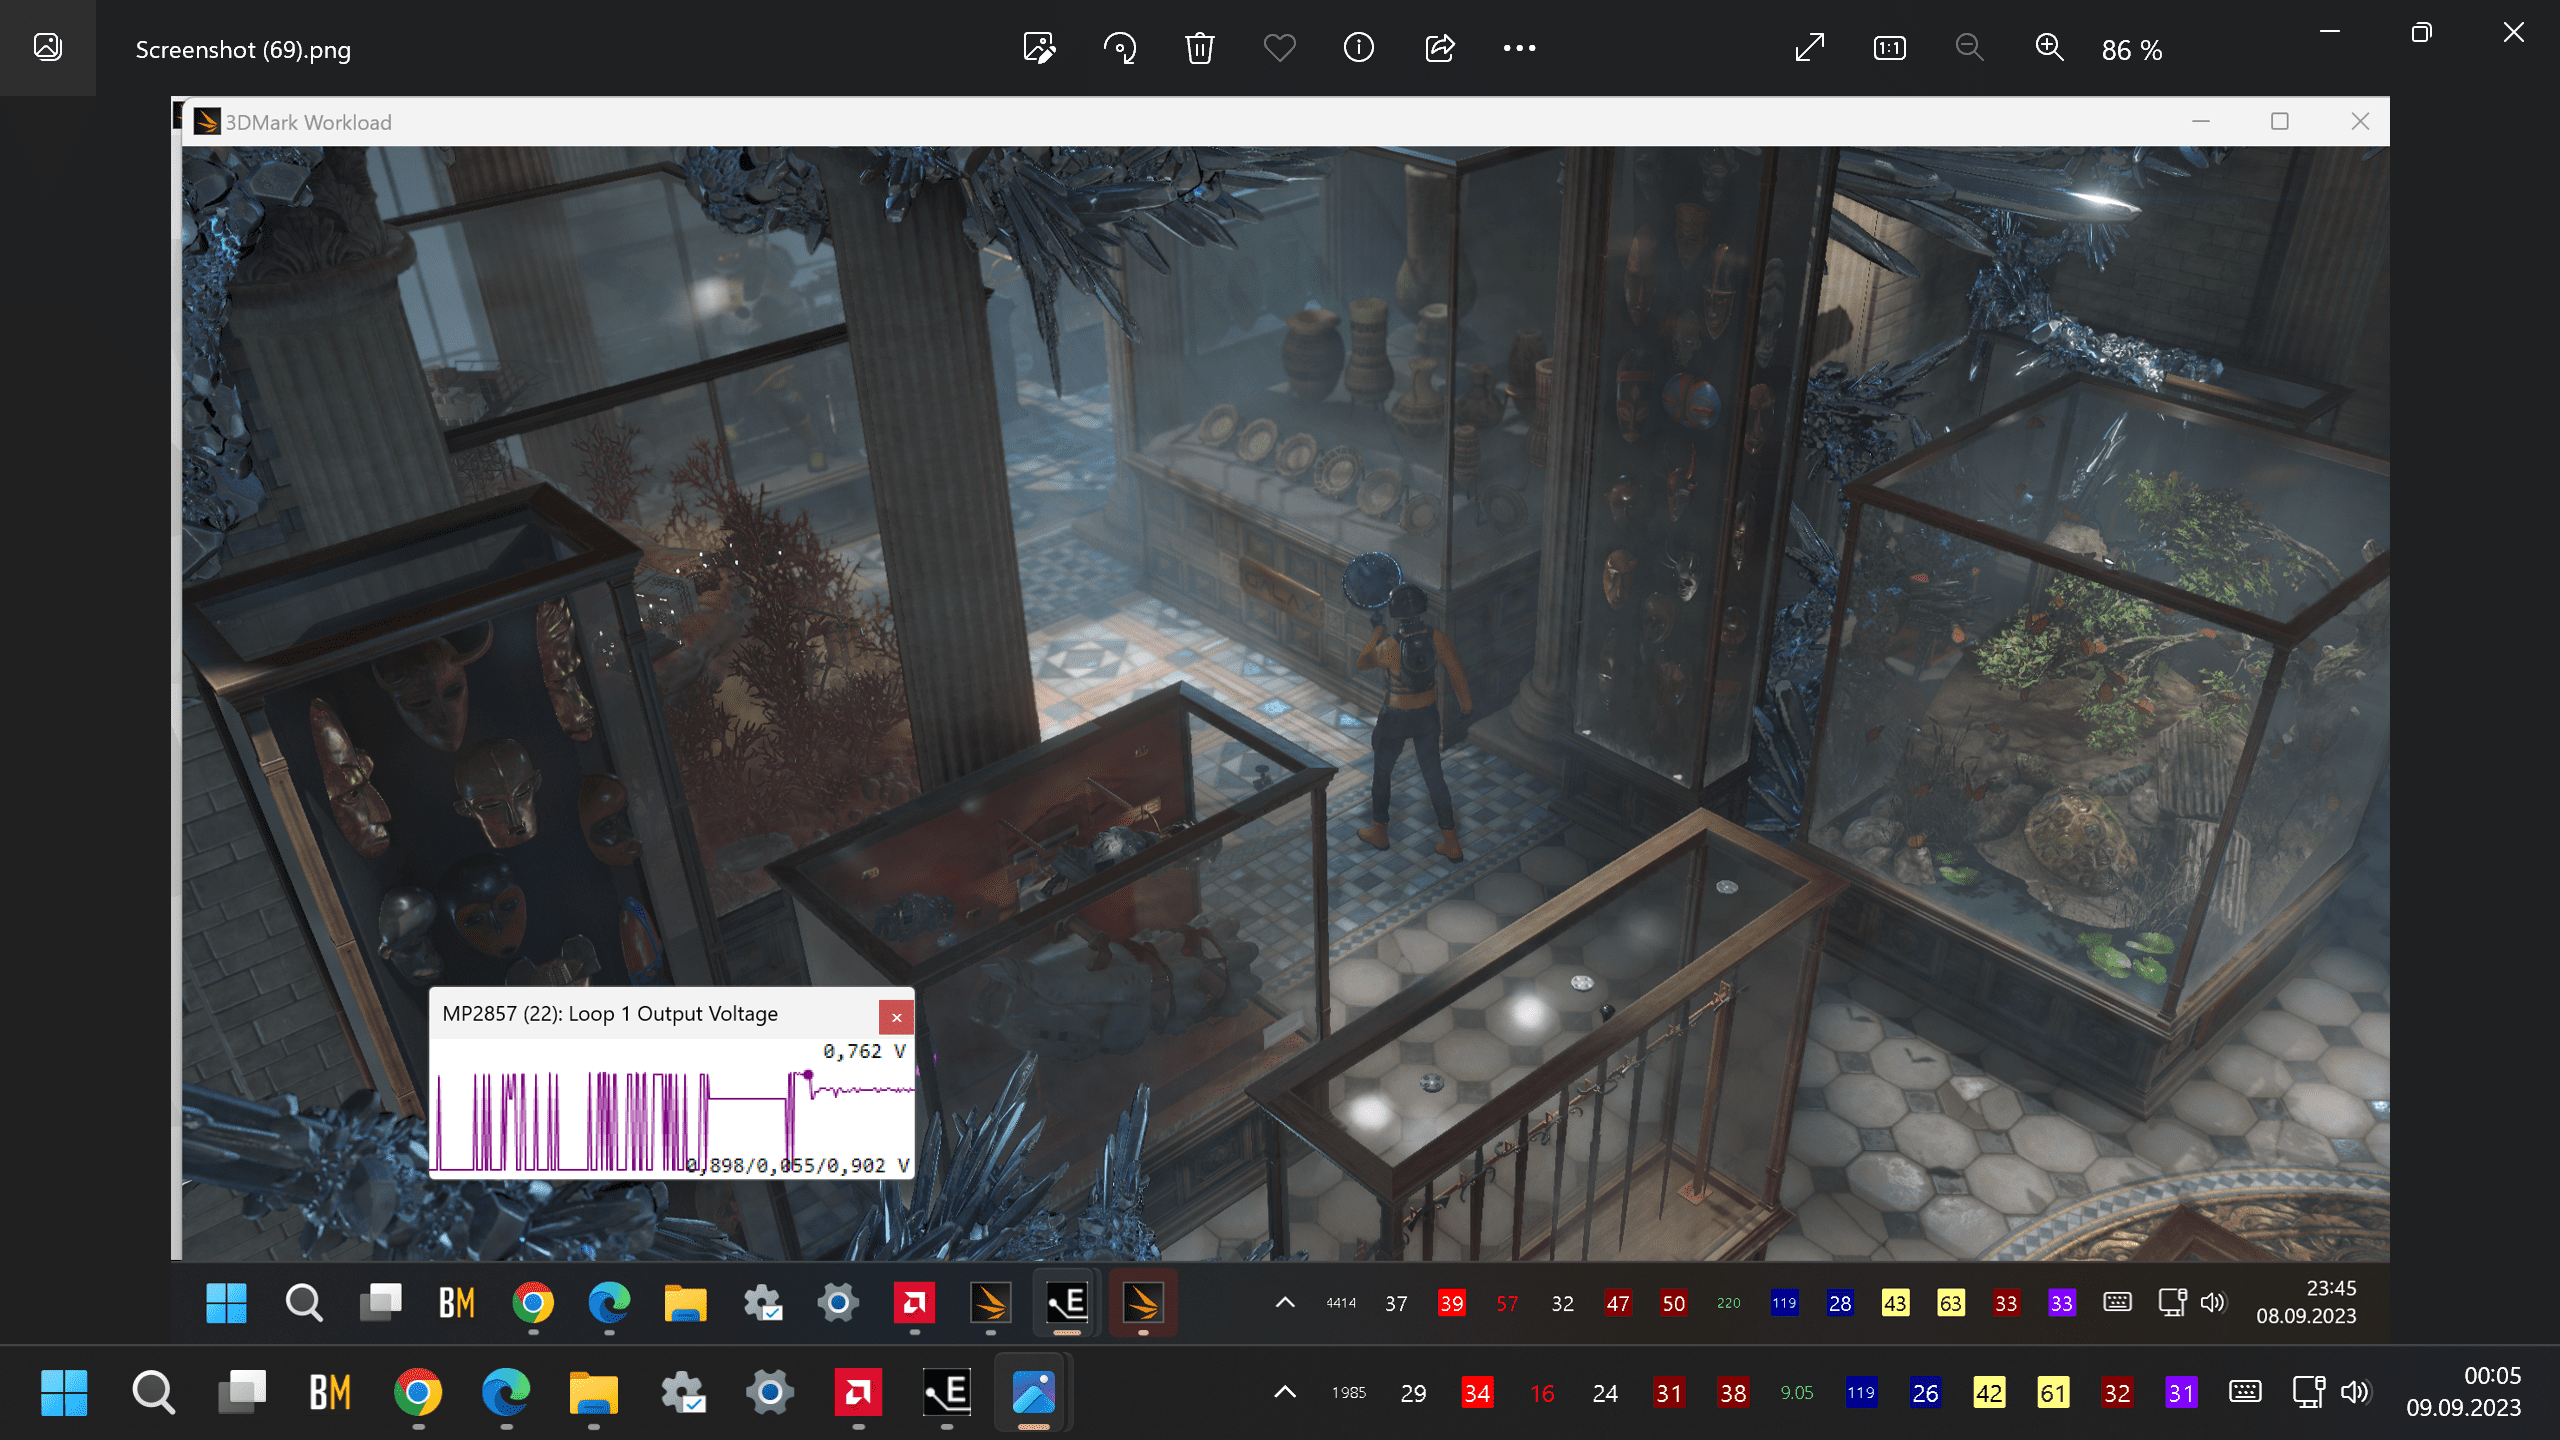Rotate the image with rotate icon
Image resolution: width=2560 pixels, height=1440 pixels.
[1119, 48]
